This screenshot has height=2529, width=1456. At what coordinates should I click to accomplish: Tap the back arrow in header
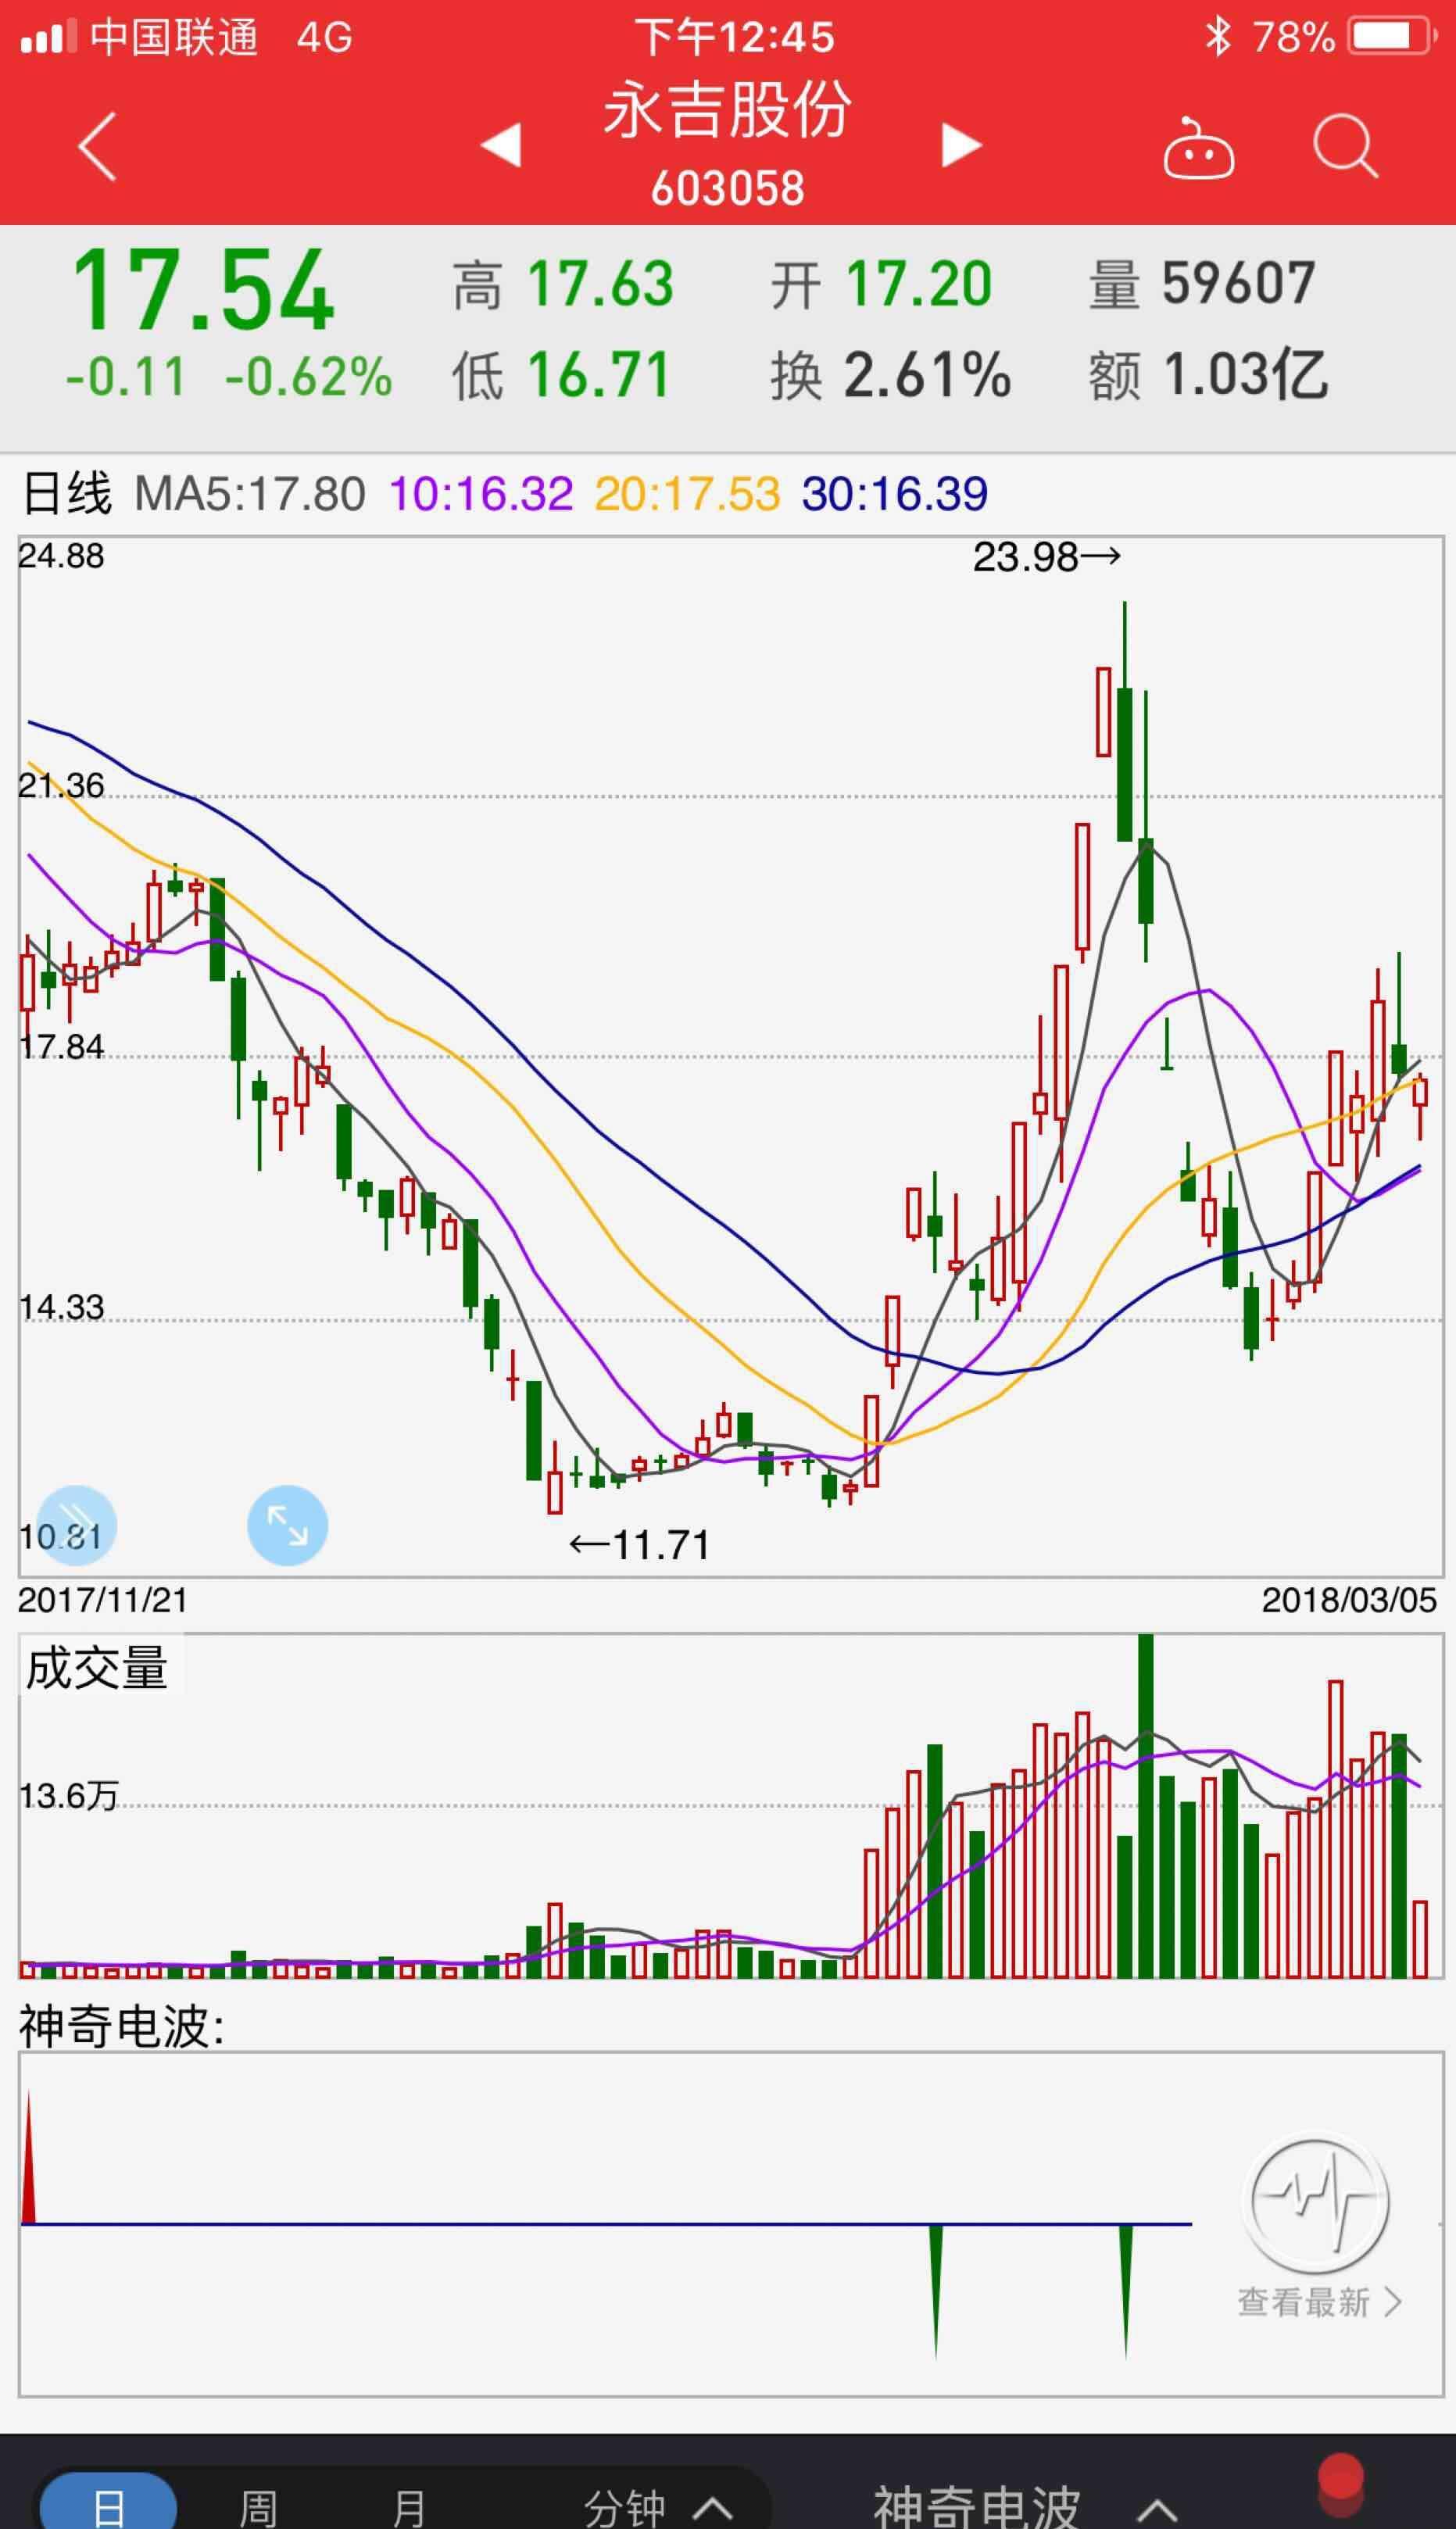pos(97,146)
